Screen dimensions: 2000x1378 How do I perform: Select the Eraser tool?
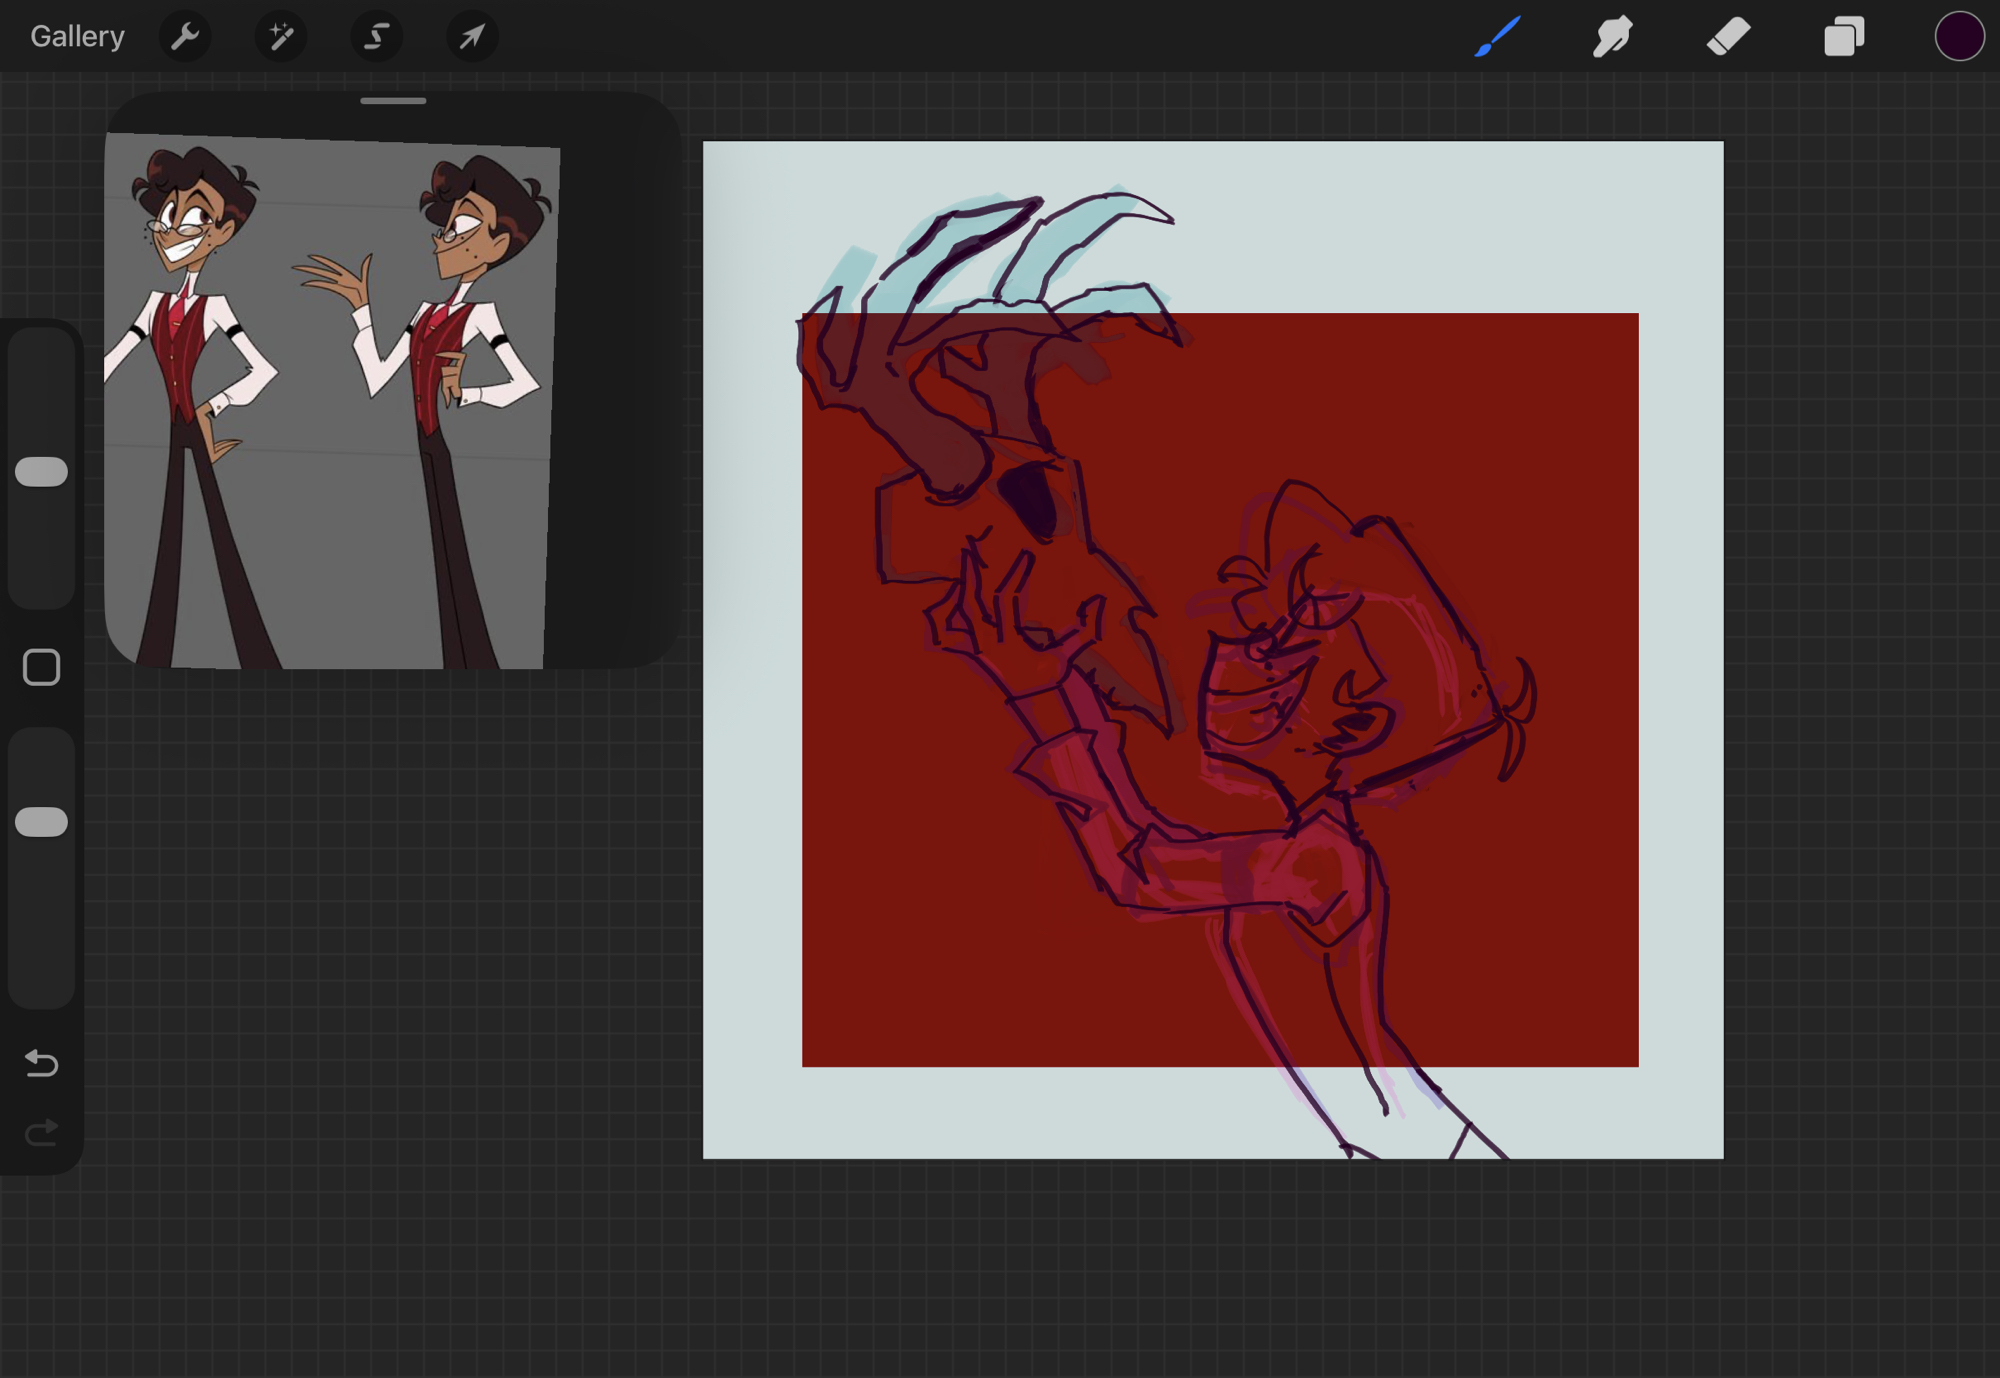click(x=1728, y=37)
